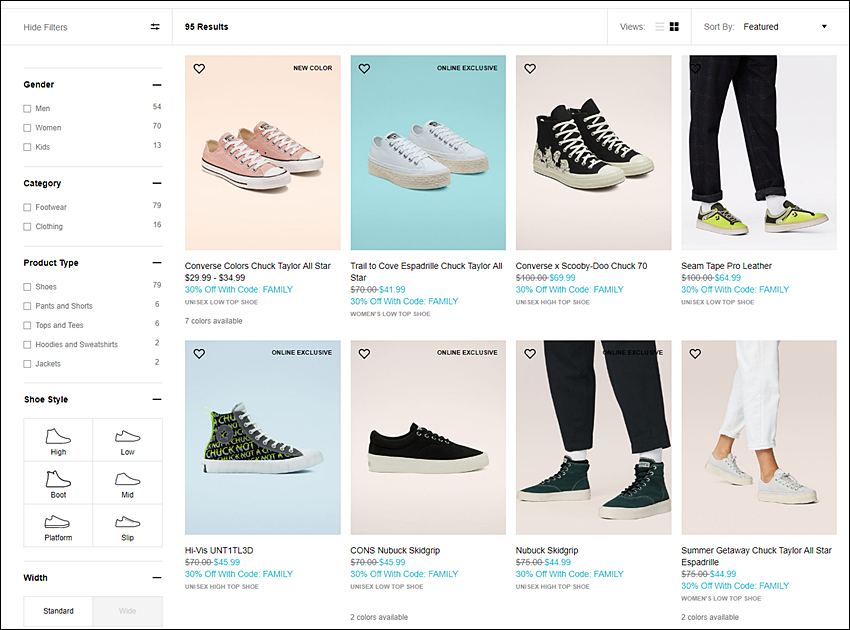
Task: Click the $70.00 $41.99 espadrille price
Action: [378, 290]
